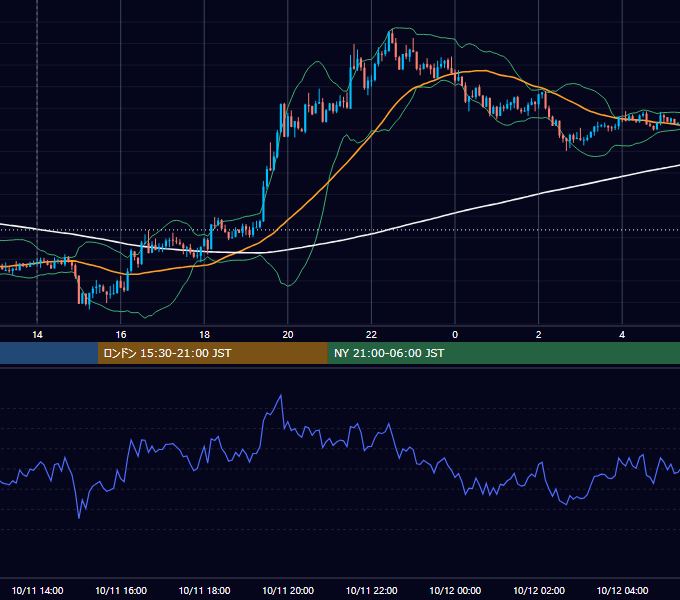
Task: Click the upper time axis label 20
Action: tap(288, 335)
